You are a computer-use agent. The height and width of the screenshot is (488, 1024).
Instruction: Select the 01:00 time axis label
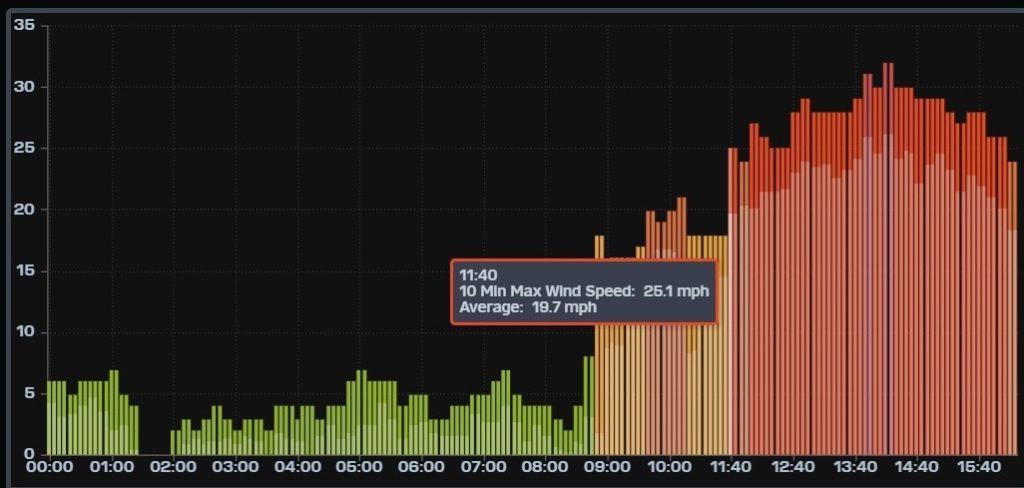click(111, 467)
